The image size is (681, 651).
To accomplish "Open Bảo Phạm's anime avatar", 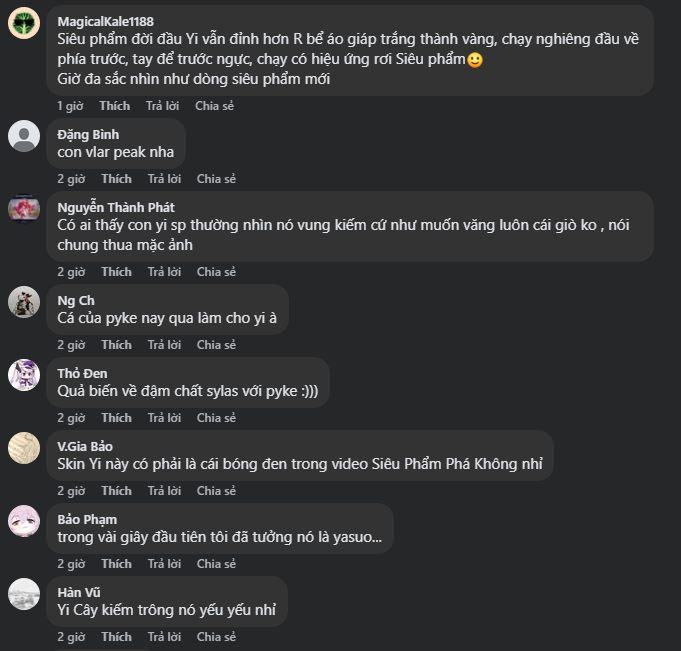I will coord(24,521).
